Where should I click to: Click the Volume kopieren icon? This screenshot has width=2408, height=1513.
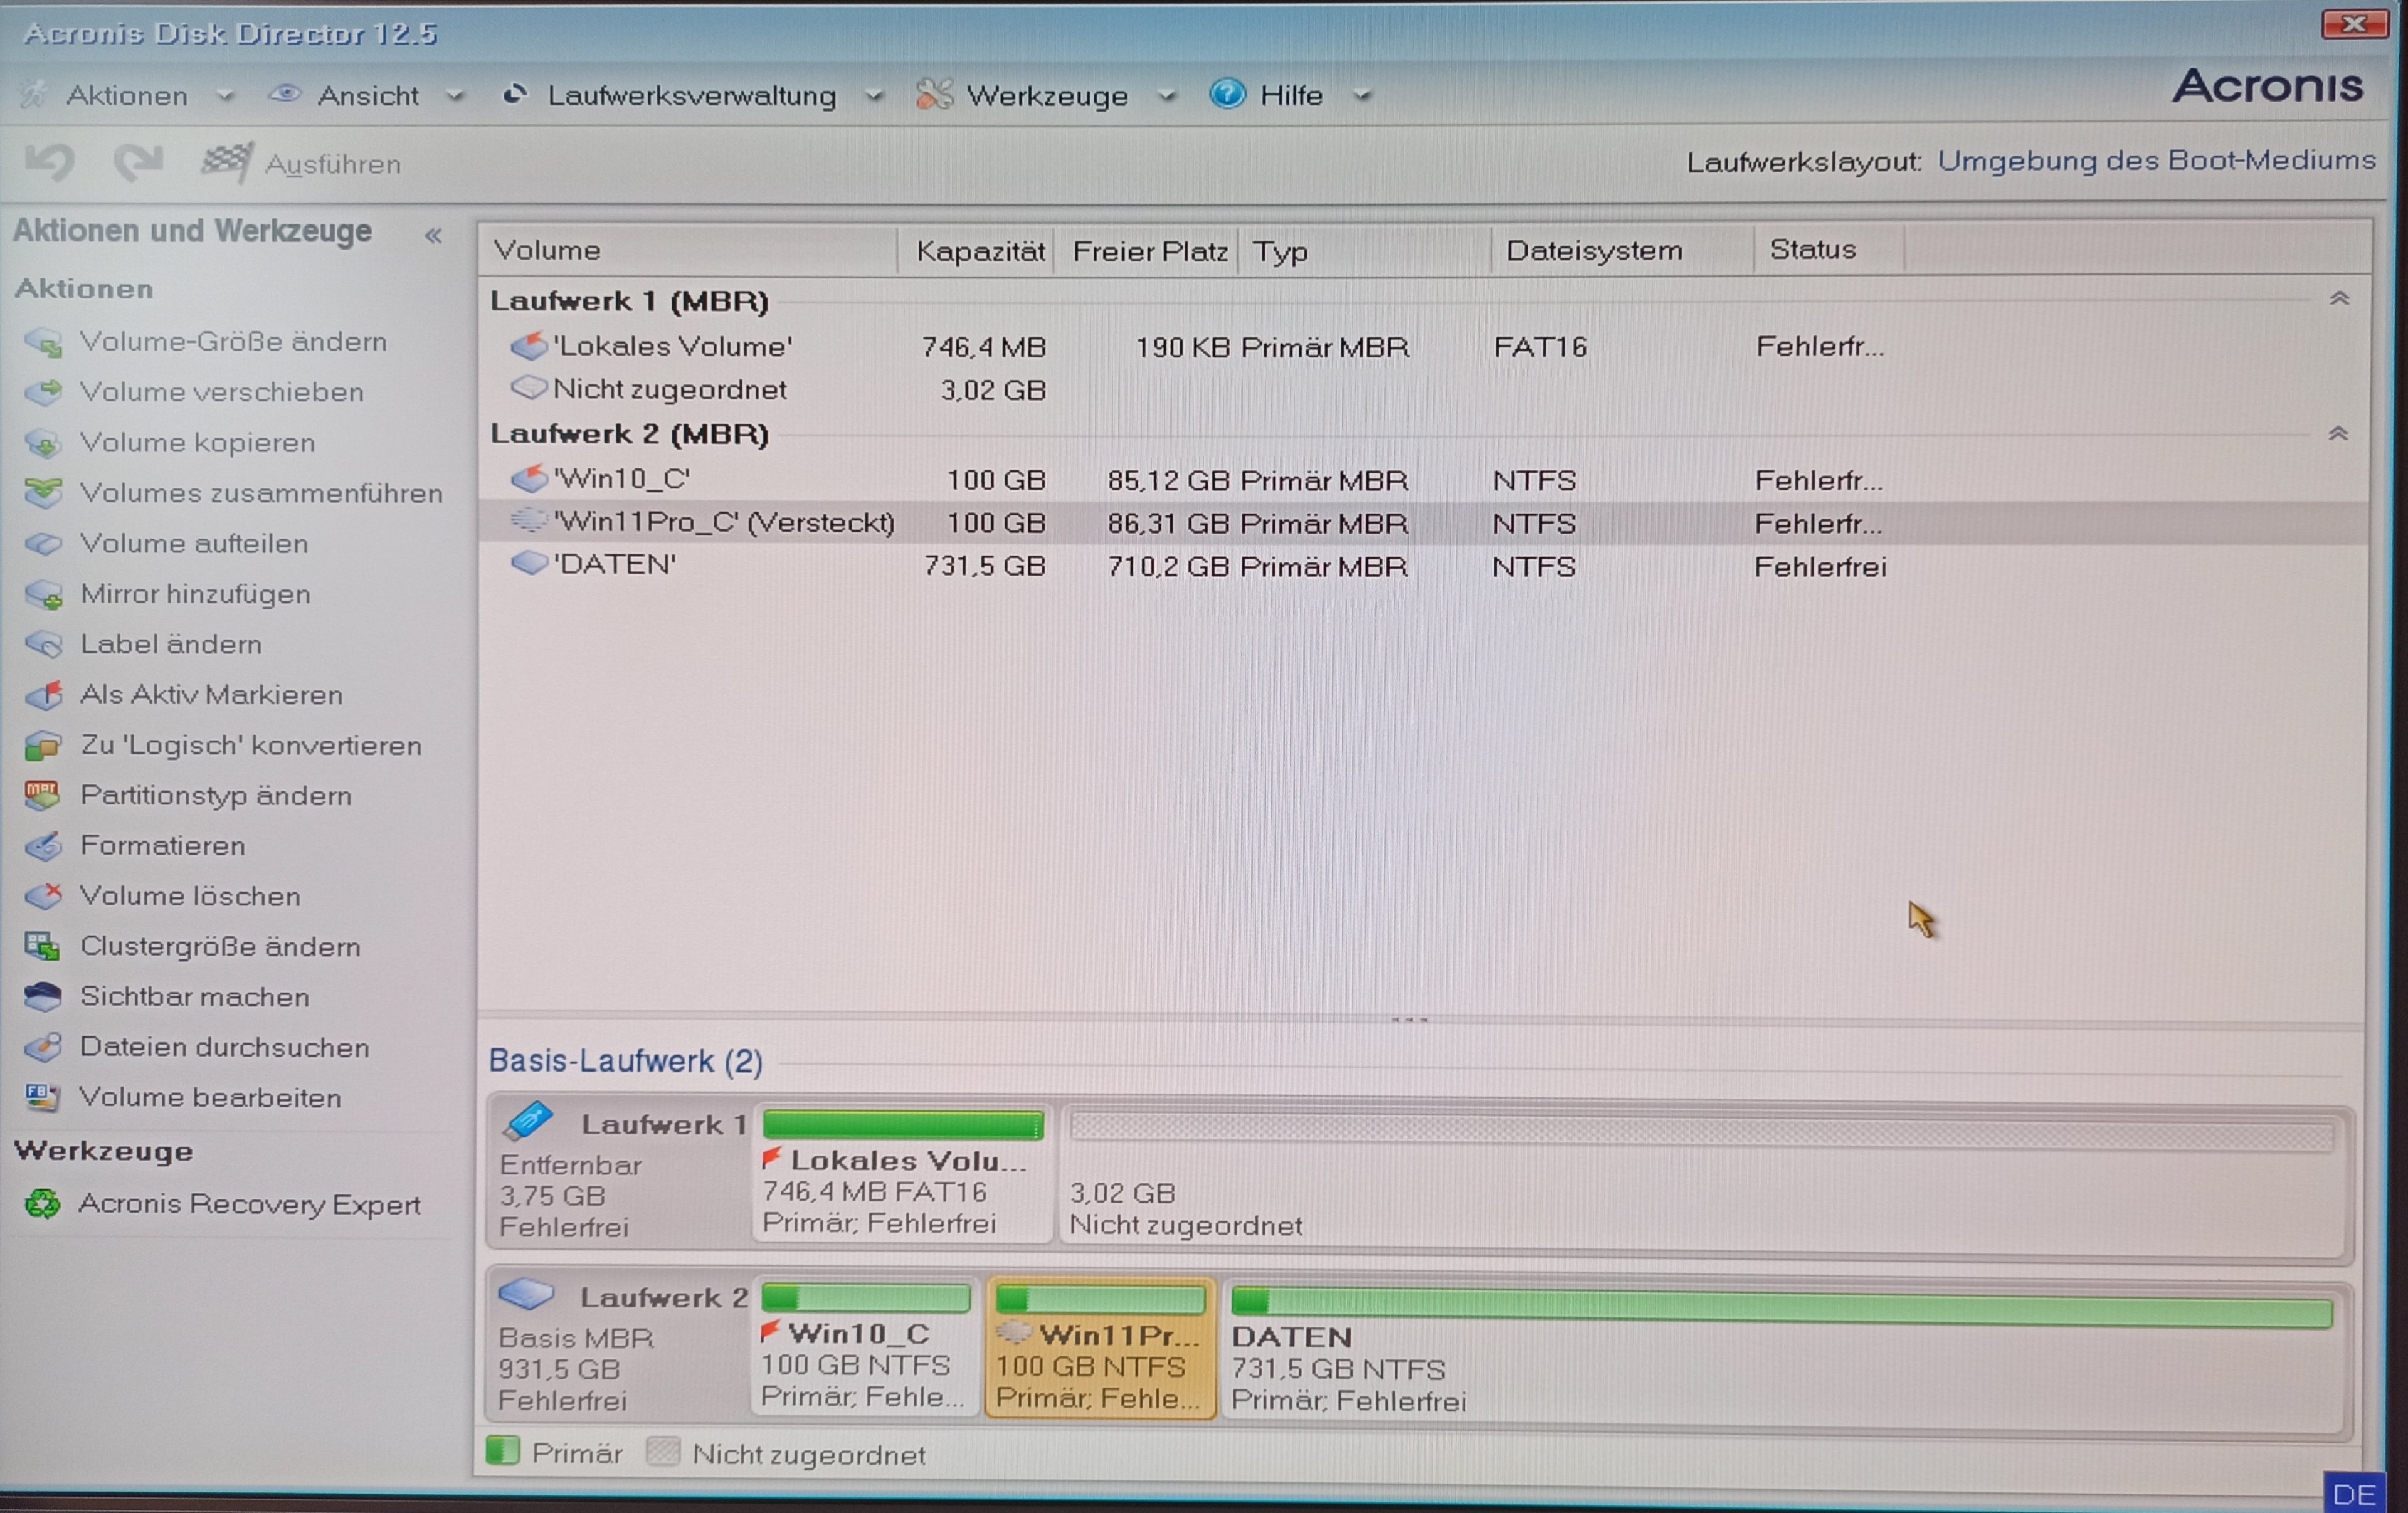(x=43, y=443)
